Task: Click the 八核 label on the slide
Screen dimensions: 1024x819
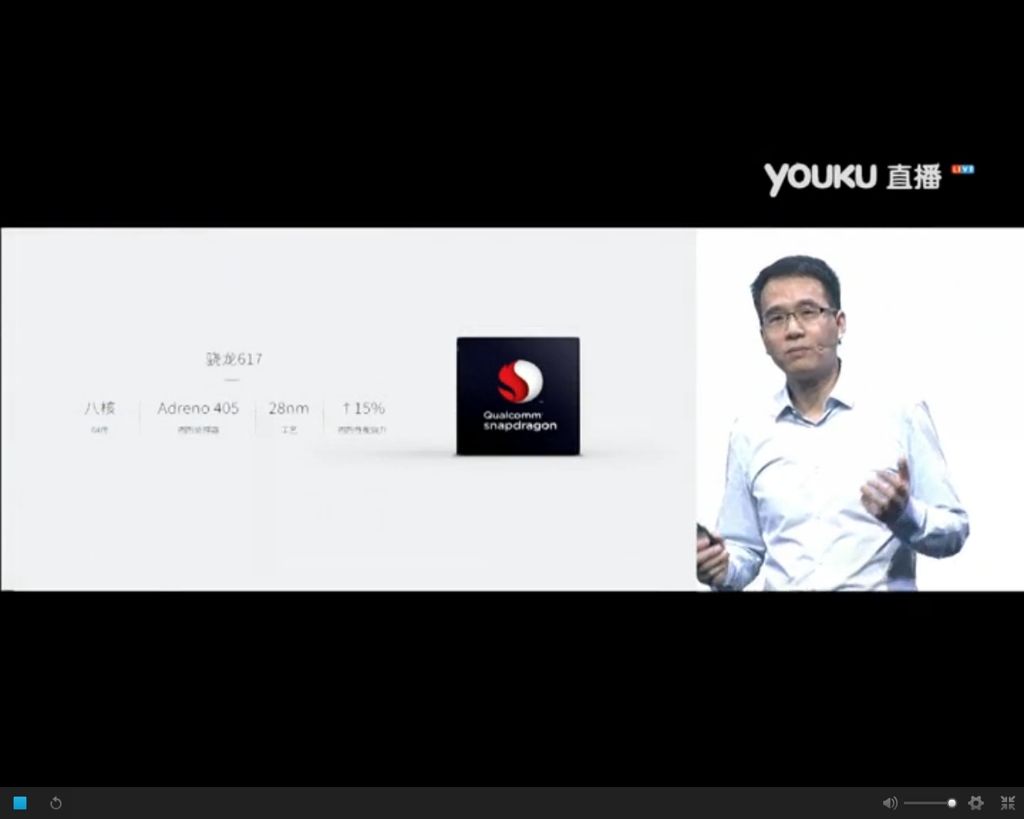Action: (x=100, y=408)
